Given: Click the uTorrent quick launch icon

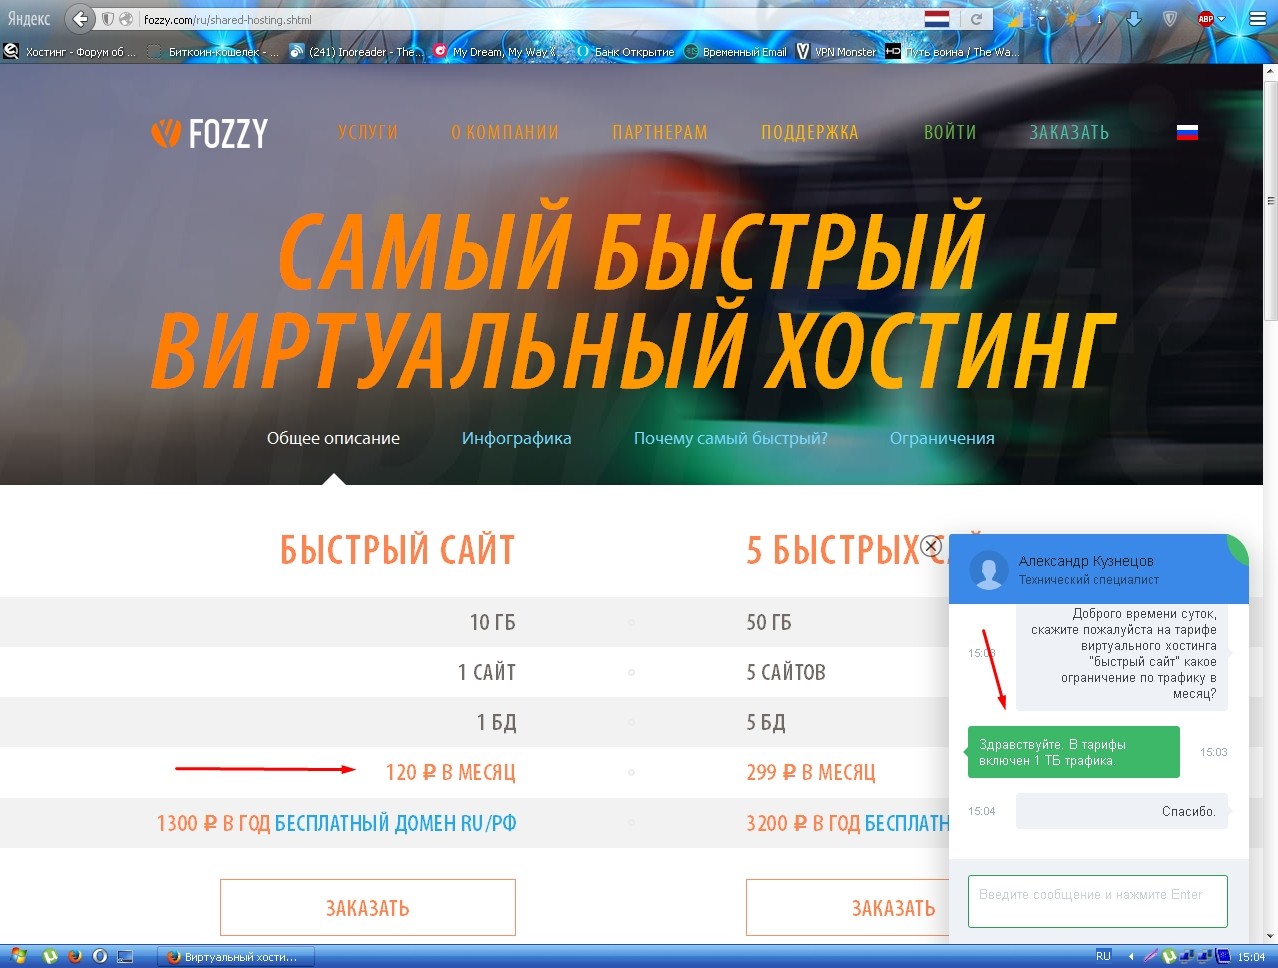Looking at the screenshot, I should coord(50,957).
